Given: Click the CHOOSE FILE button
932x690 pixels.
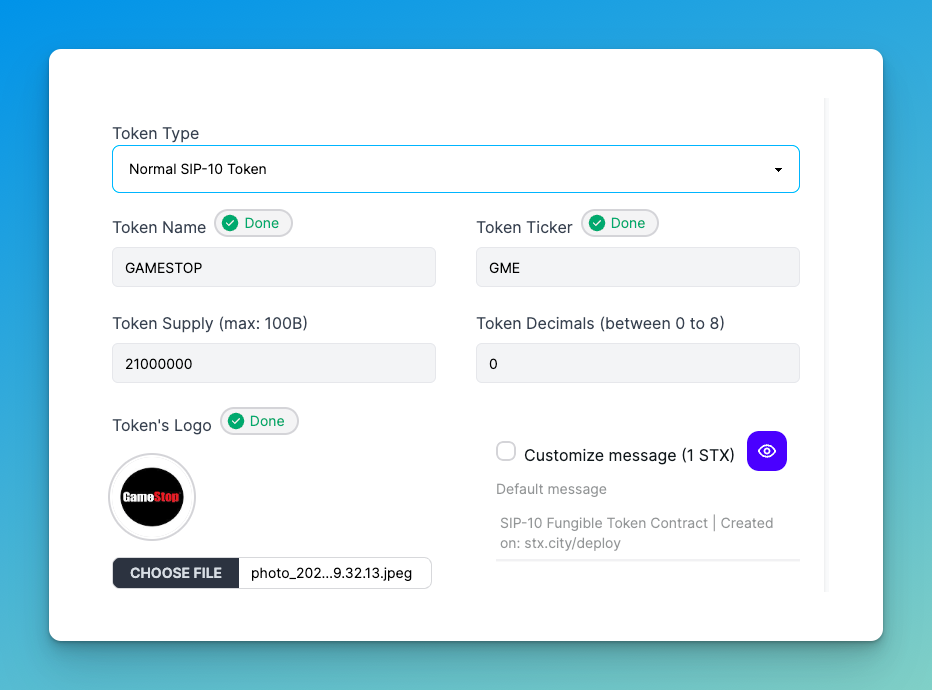Looking at the screenshot, I should tap(176, 573).
